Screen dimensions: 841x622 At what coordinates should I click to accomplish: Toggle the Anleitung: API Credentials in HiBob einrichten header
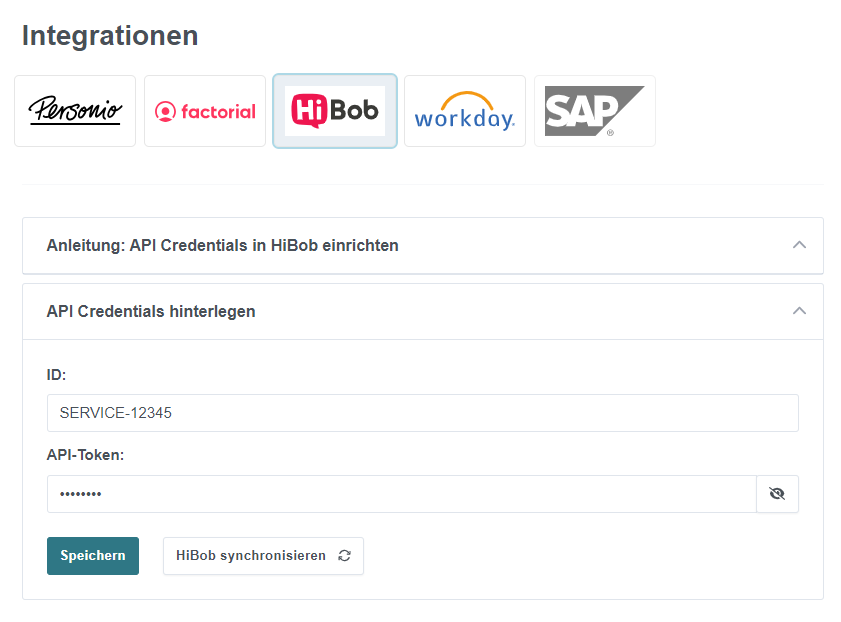[423, 246]
